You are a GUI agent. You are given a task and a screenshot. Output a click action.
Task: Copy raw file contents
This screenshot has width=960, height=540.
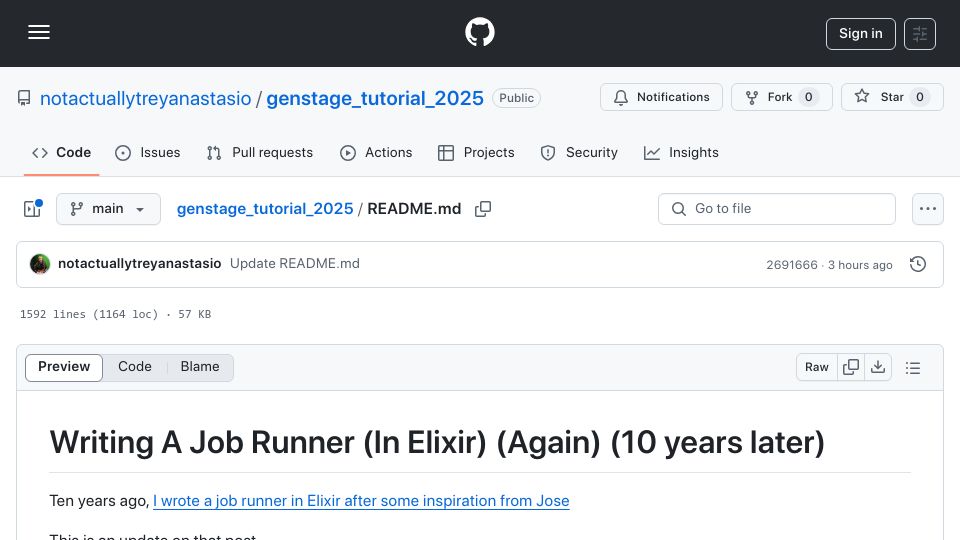click(851, 367)
